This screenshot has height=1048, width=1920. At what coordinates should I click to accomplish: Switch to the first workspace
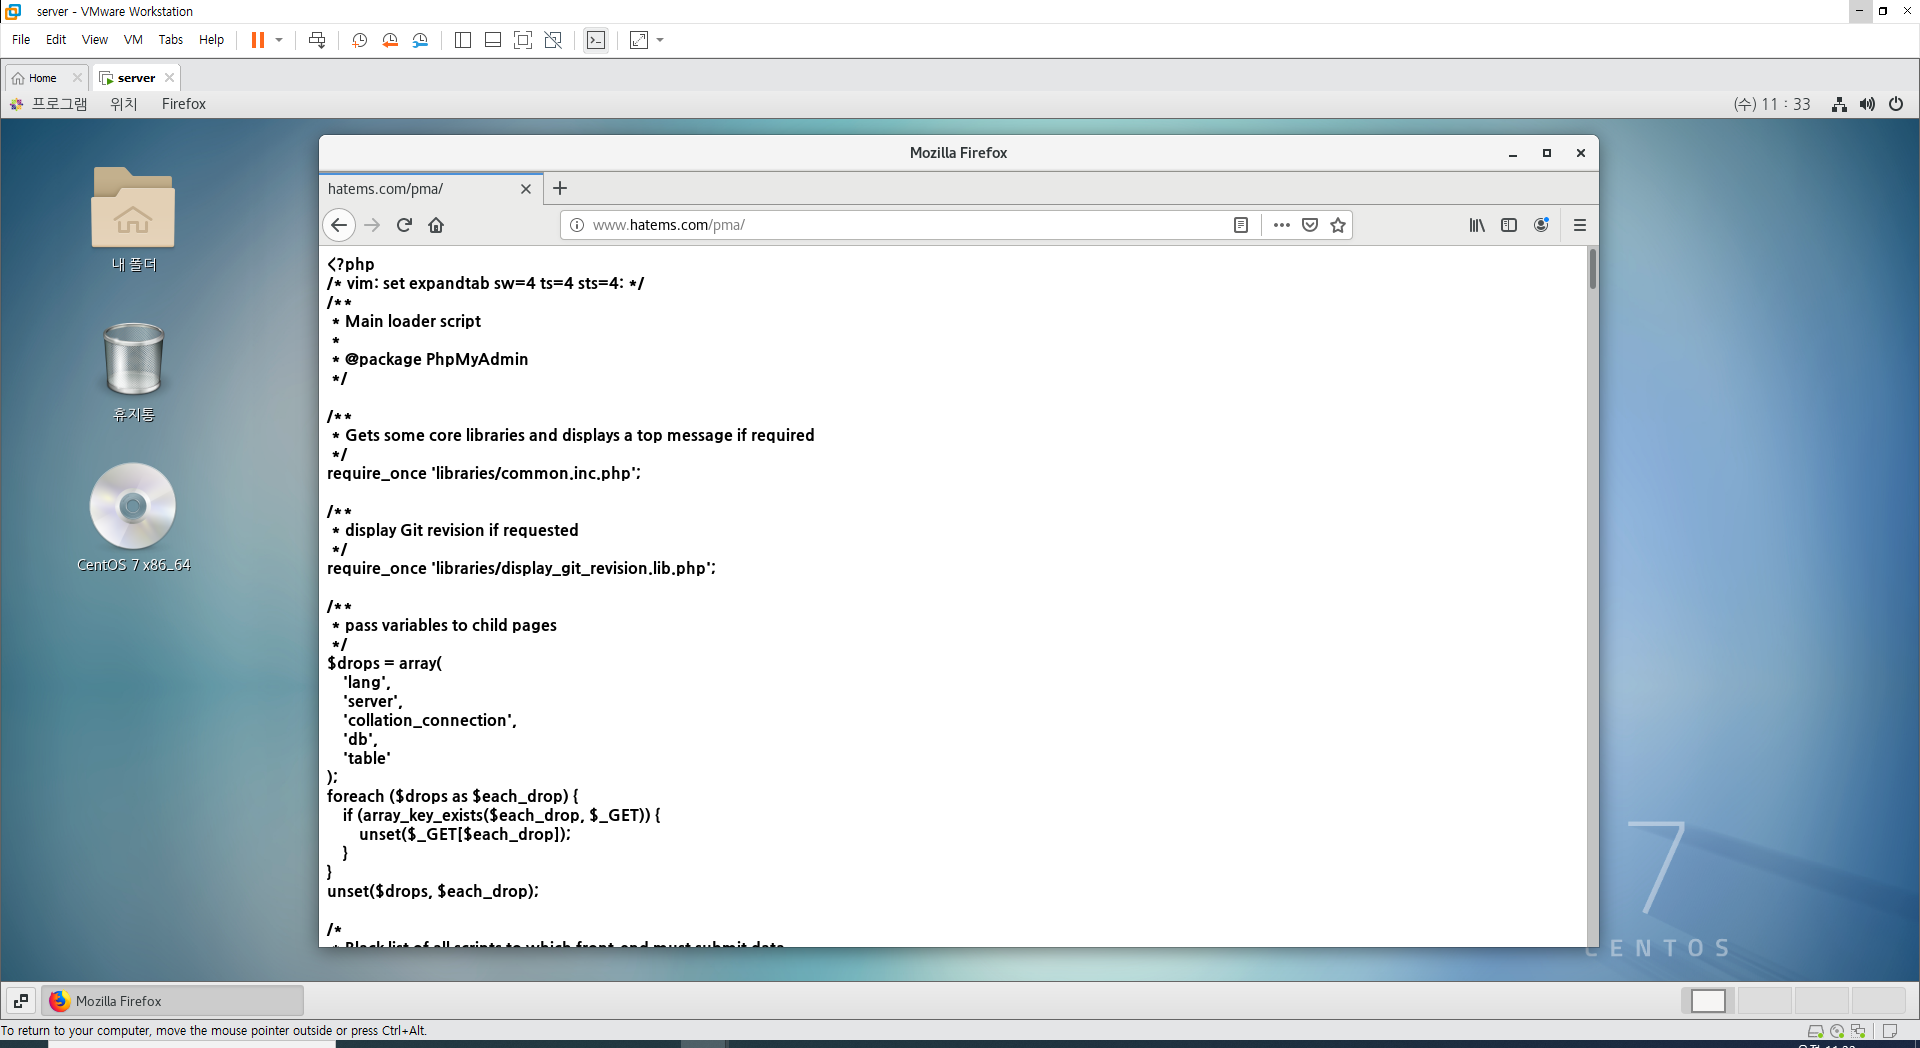point(1708,1000)
